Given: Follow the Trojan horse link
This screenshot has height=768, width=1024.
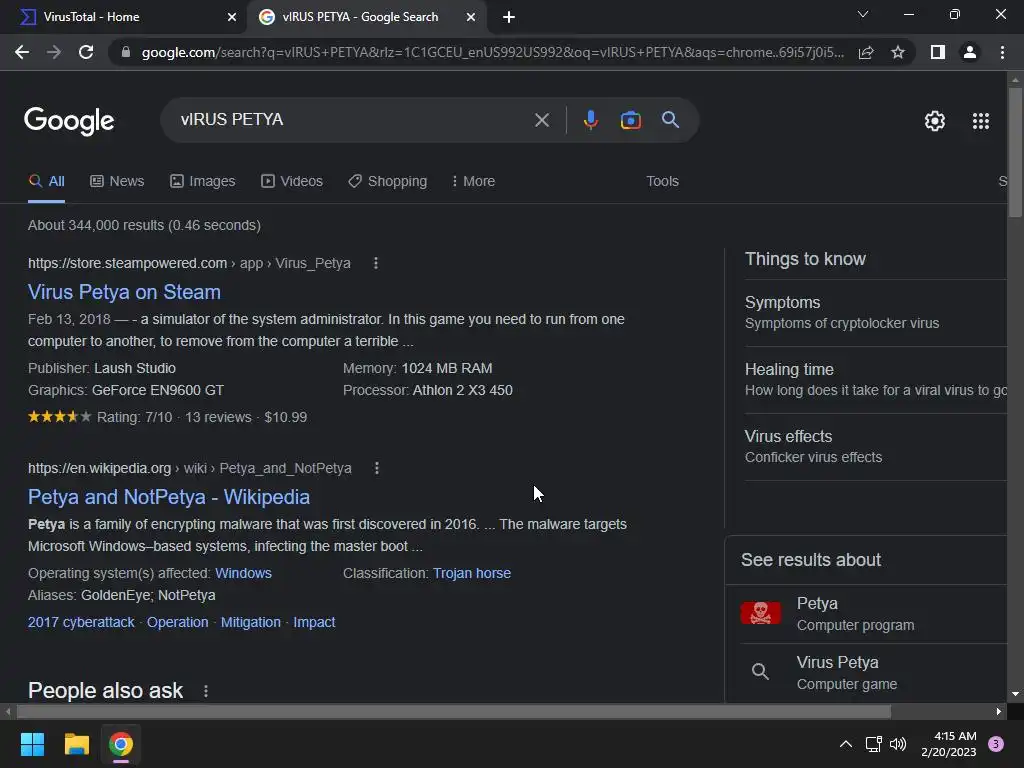Looking at the screenshot, I should click(x=472, y=573).
